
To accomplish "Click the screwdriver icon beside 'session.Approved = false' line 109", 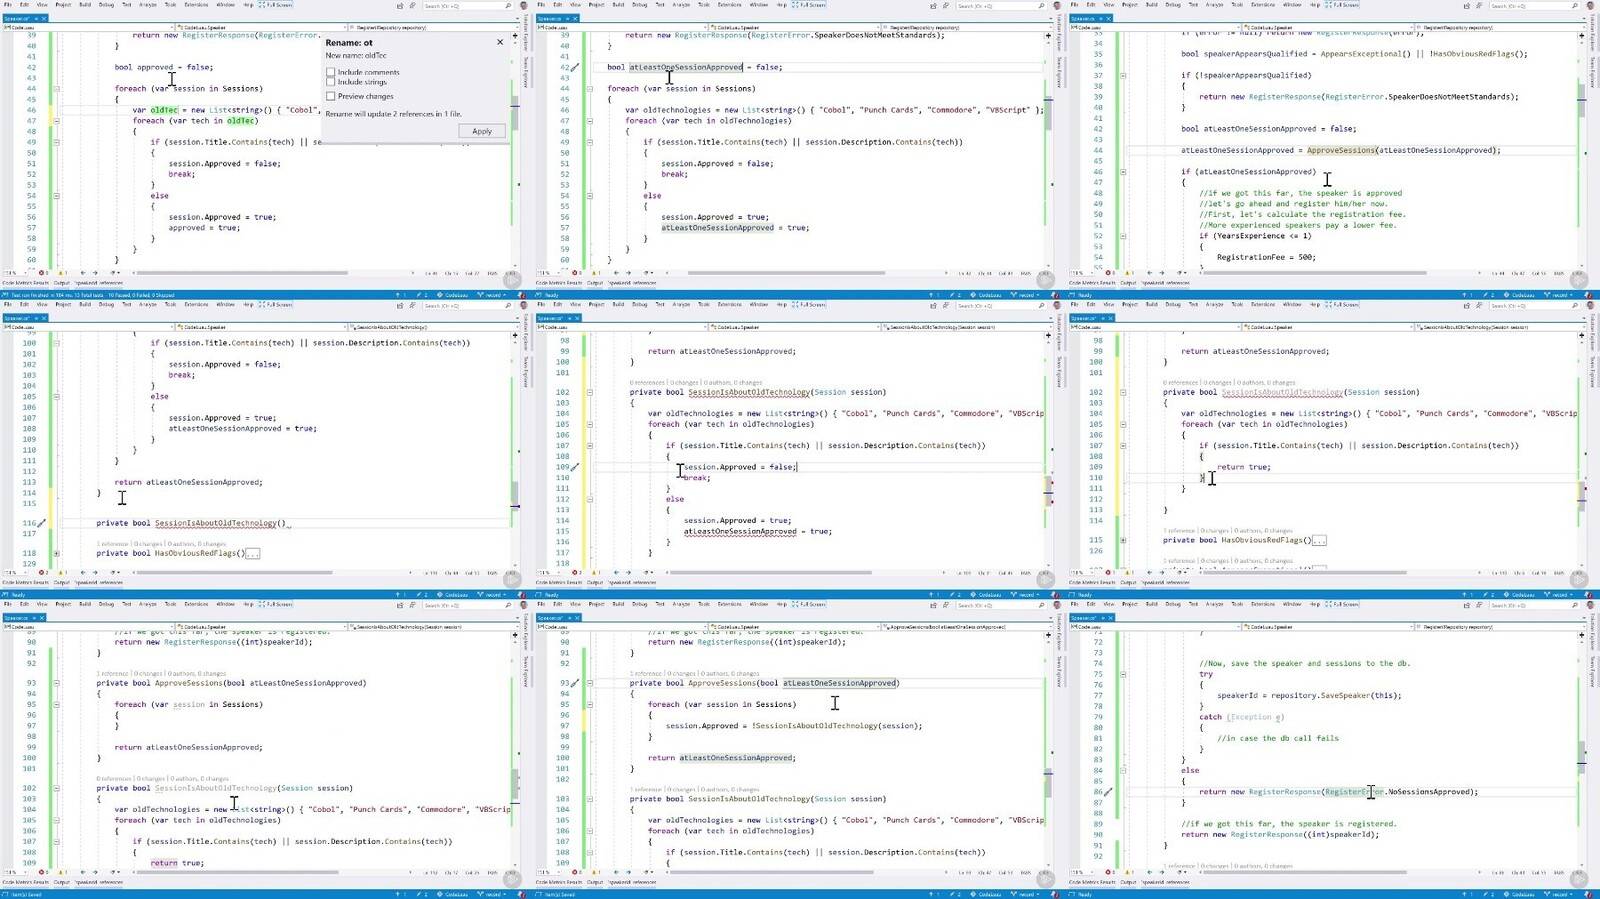I will point(575,467).
